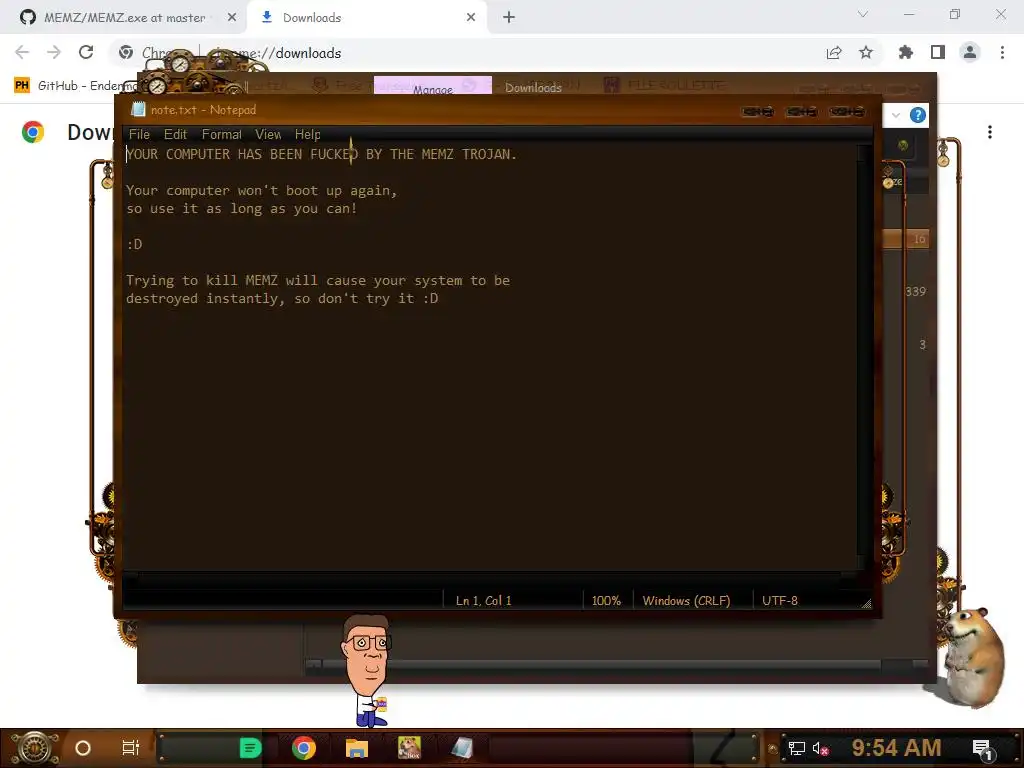Click the File Explorer horizontal scrollbar
Screen dimensions: 1024x768
pyautogui.click(x=616, y=665)
